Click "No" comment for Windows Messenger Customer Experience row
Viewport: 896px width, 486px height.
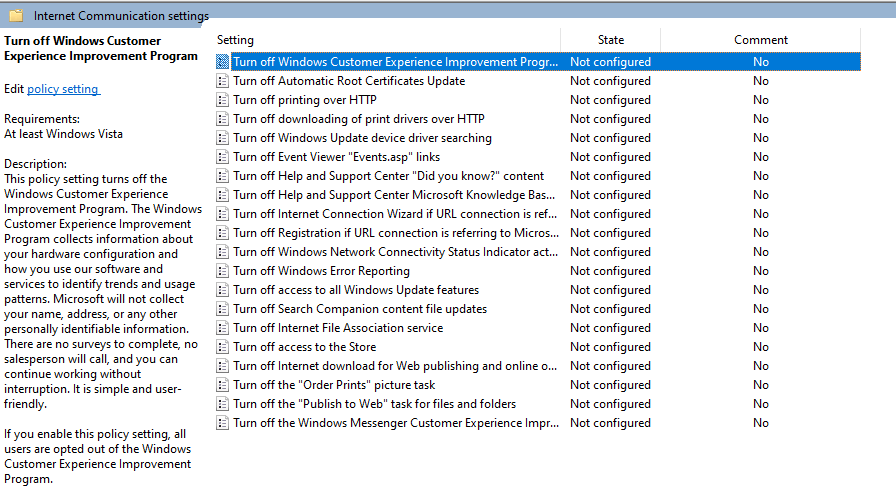[761, 423]
